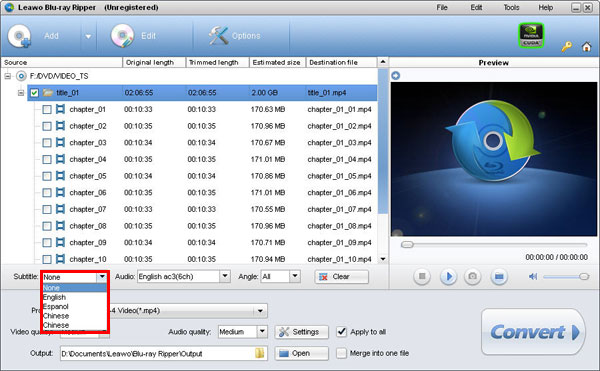Click the Leawo app logo icon
This screenshot has width=600, height=371.
tap(9, 7)
